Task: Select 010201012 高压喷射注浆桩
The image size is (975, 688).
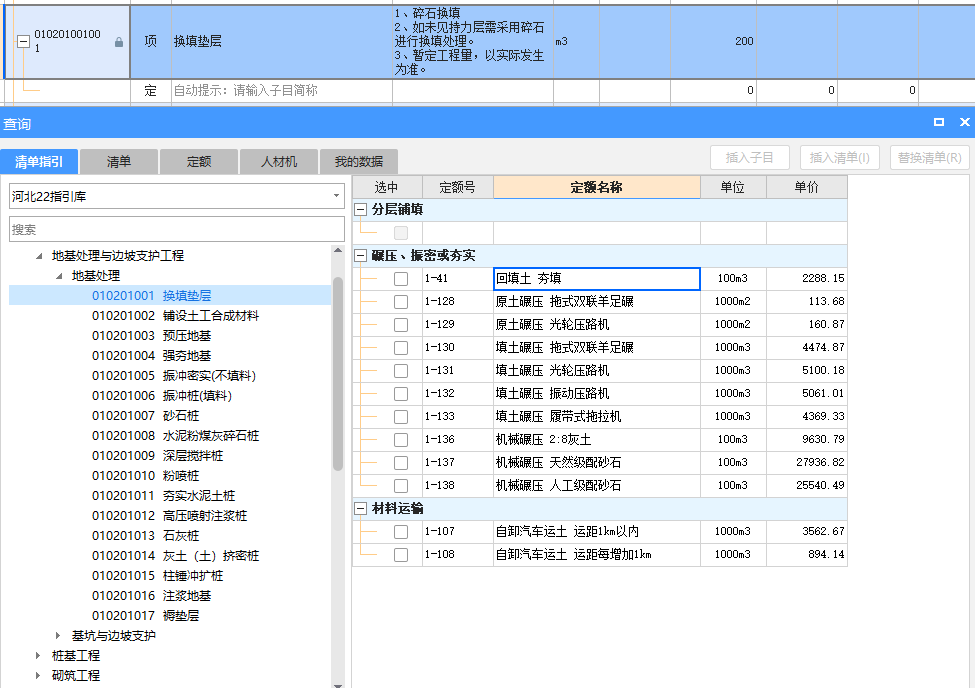Action: tap(170, 516)
